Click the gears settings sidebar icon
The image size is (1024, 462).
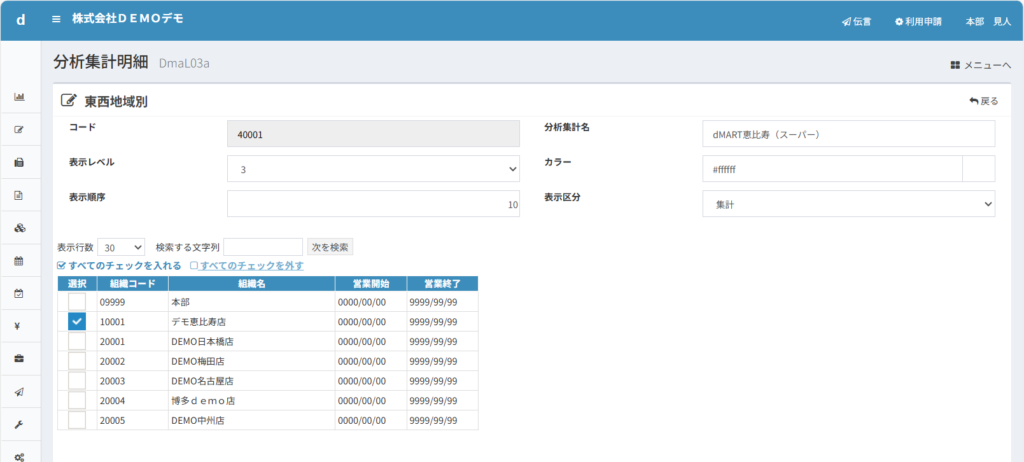pos(19,456)
